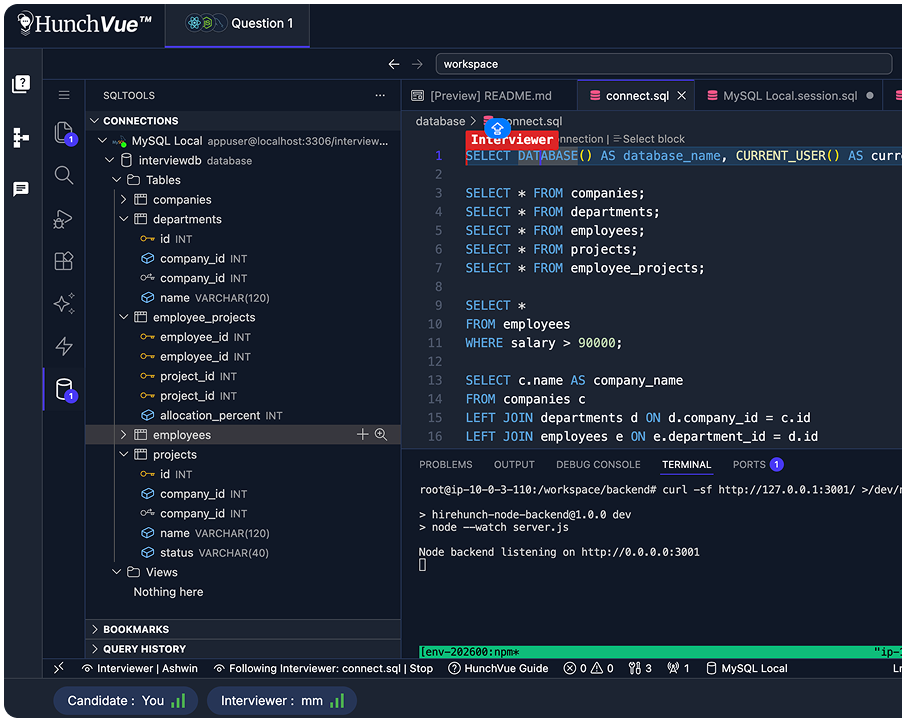The height and width of the screenshot is (722, 906).
Task: Open the SQLTools database icon in activity bar
Action: 65,389
